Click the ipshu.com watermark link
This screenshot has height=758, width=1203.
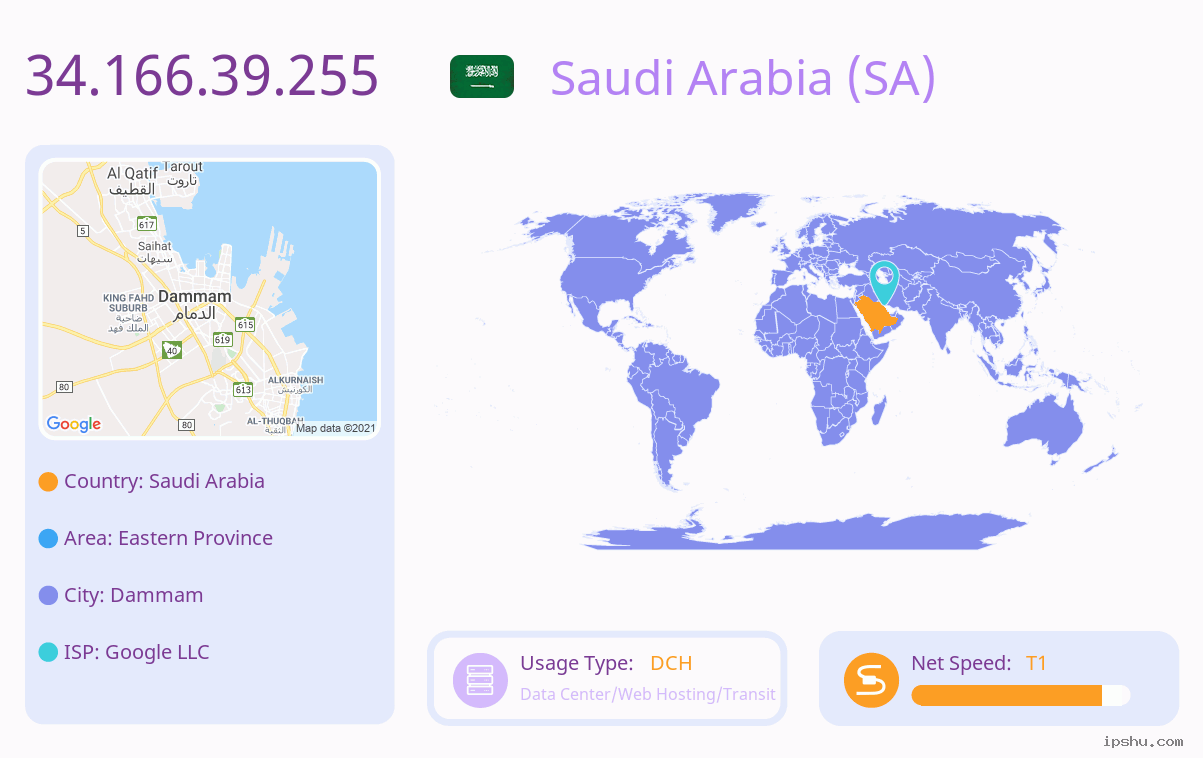point(1143,742)
